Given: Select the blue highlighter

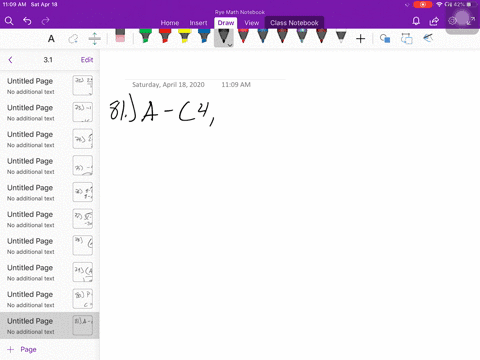Looking at the screenshot, I should tap(204, 36).
